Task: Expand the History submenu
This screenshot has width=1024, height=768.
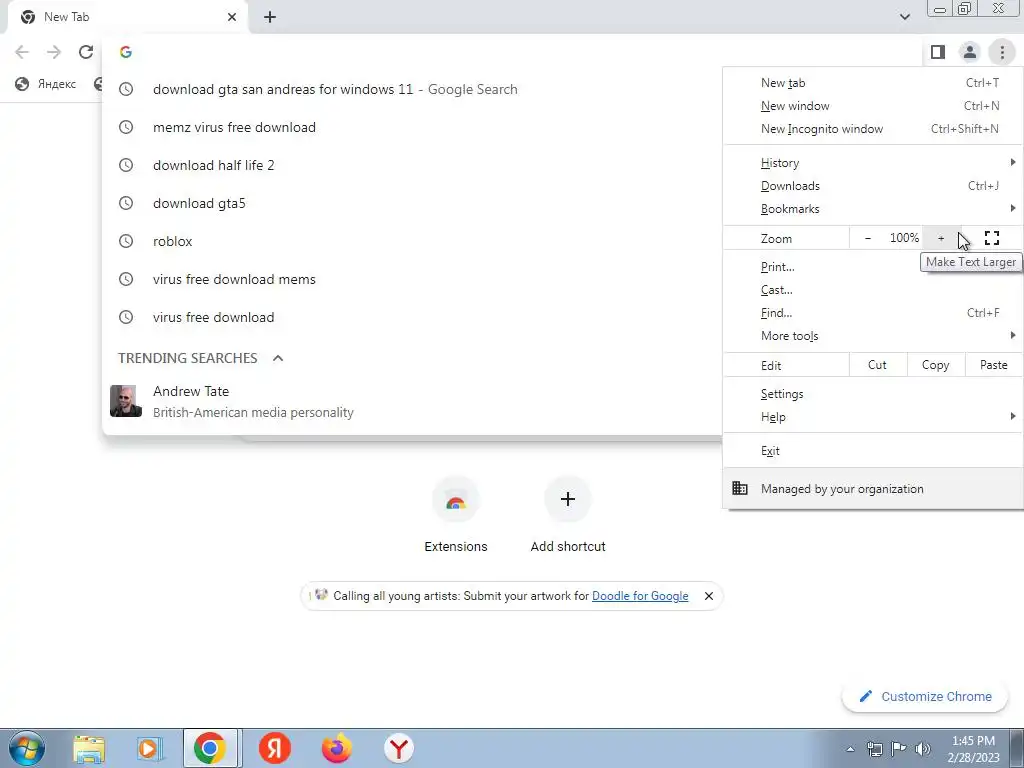Action: [872, 163]
